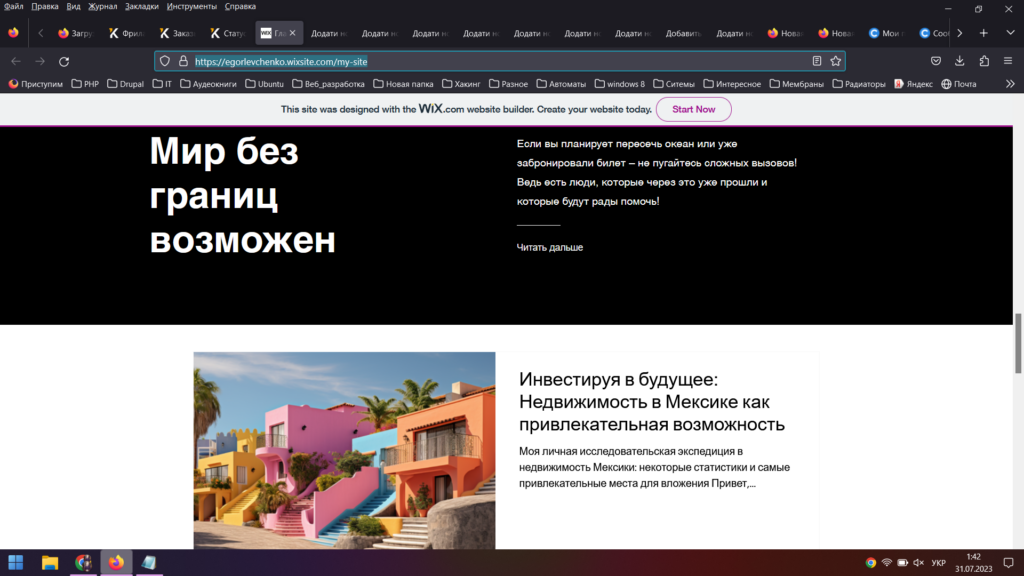Open the colorful Mexican houses thumbnail
This screenshot has height=576, width=1024.
(x=344, y=450)
